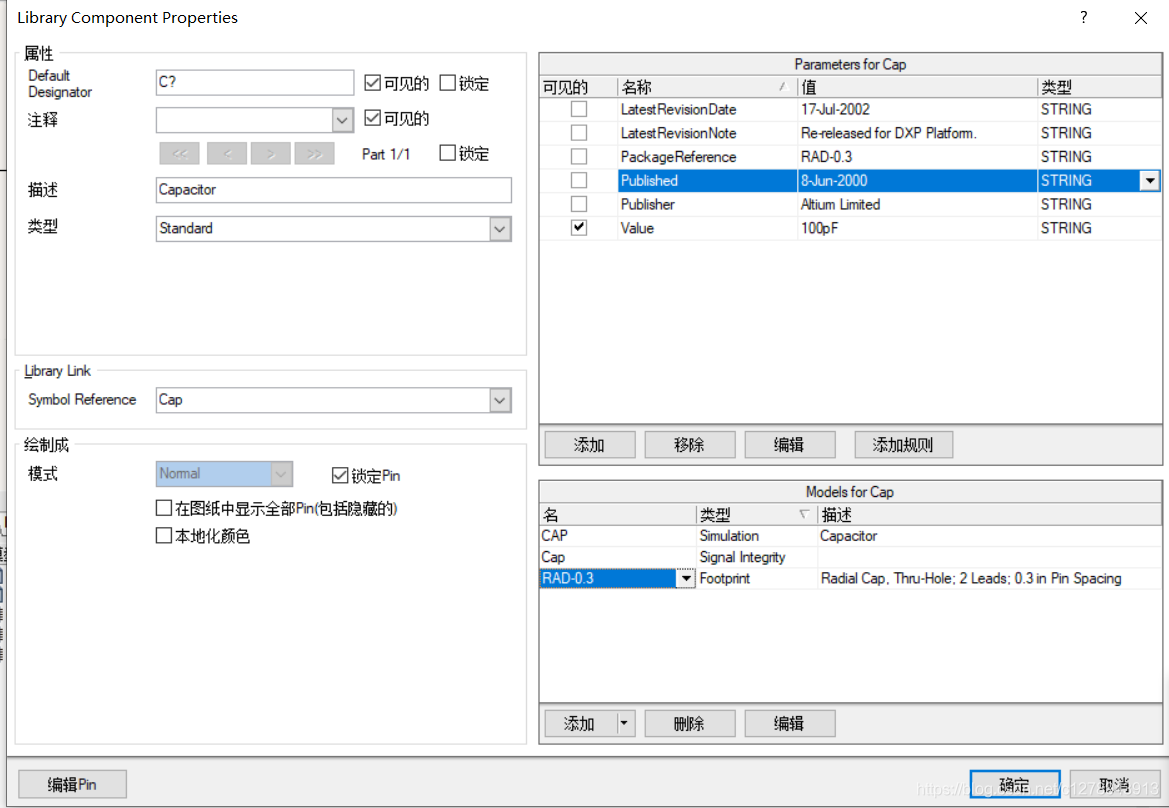Open the Symbol Reference Cap dropdown

click(x=500, y=400)
